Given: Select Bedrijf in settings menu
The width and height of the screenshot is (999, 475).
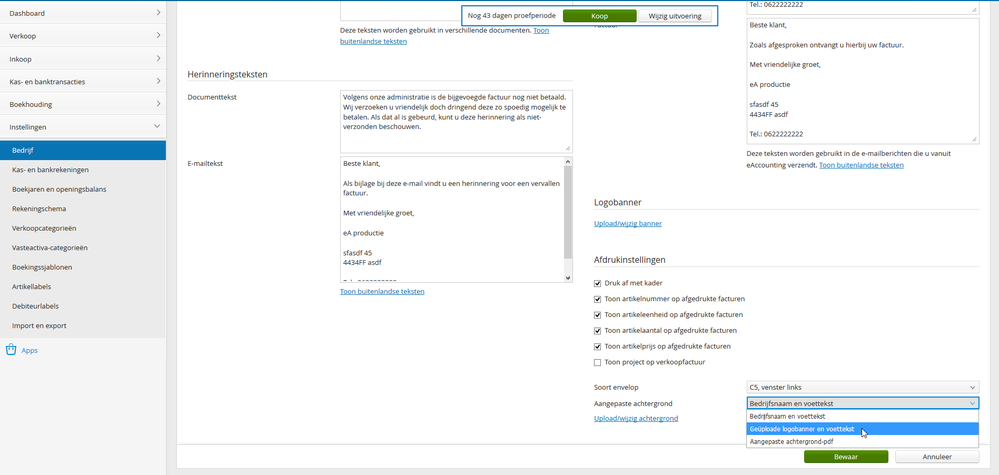Looking at the screenshot, I should [x=83, y=150].
